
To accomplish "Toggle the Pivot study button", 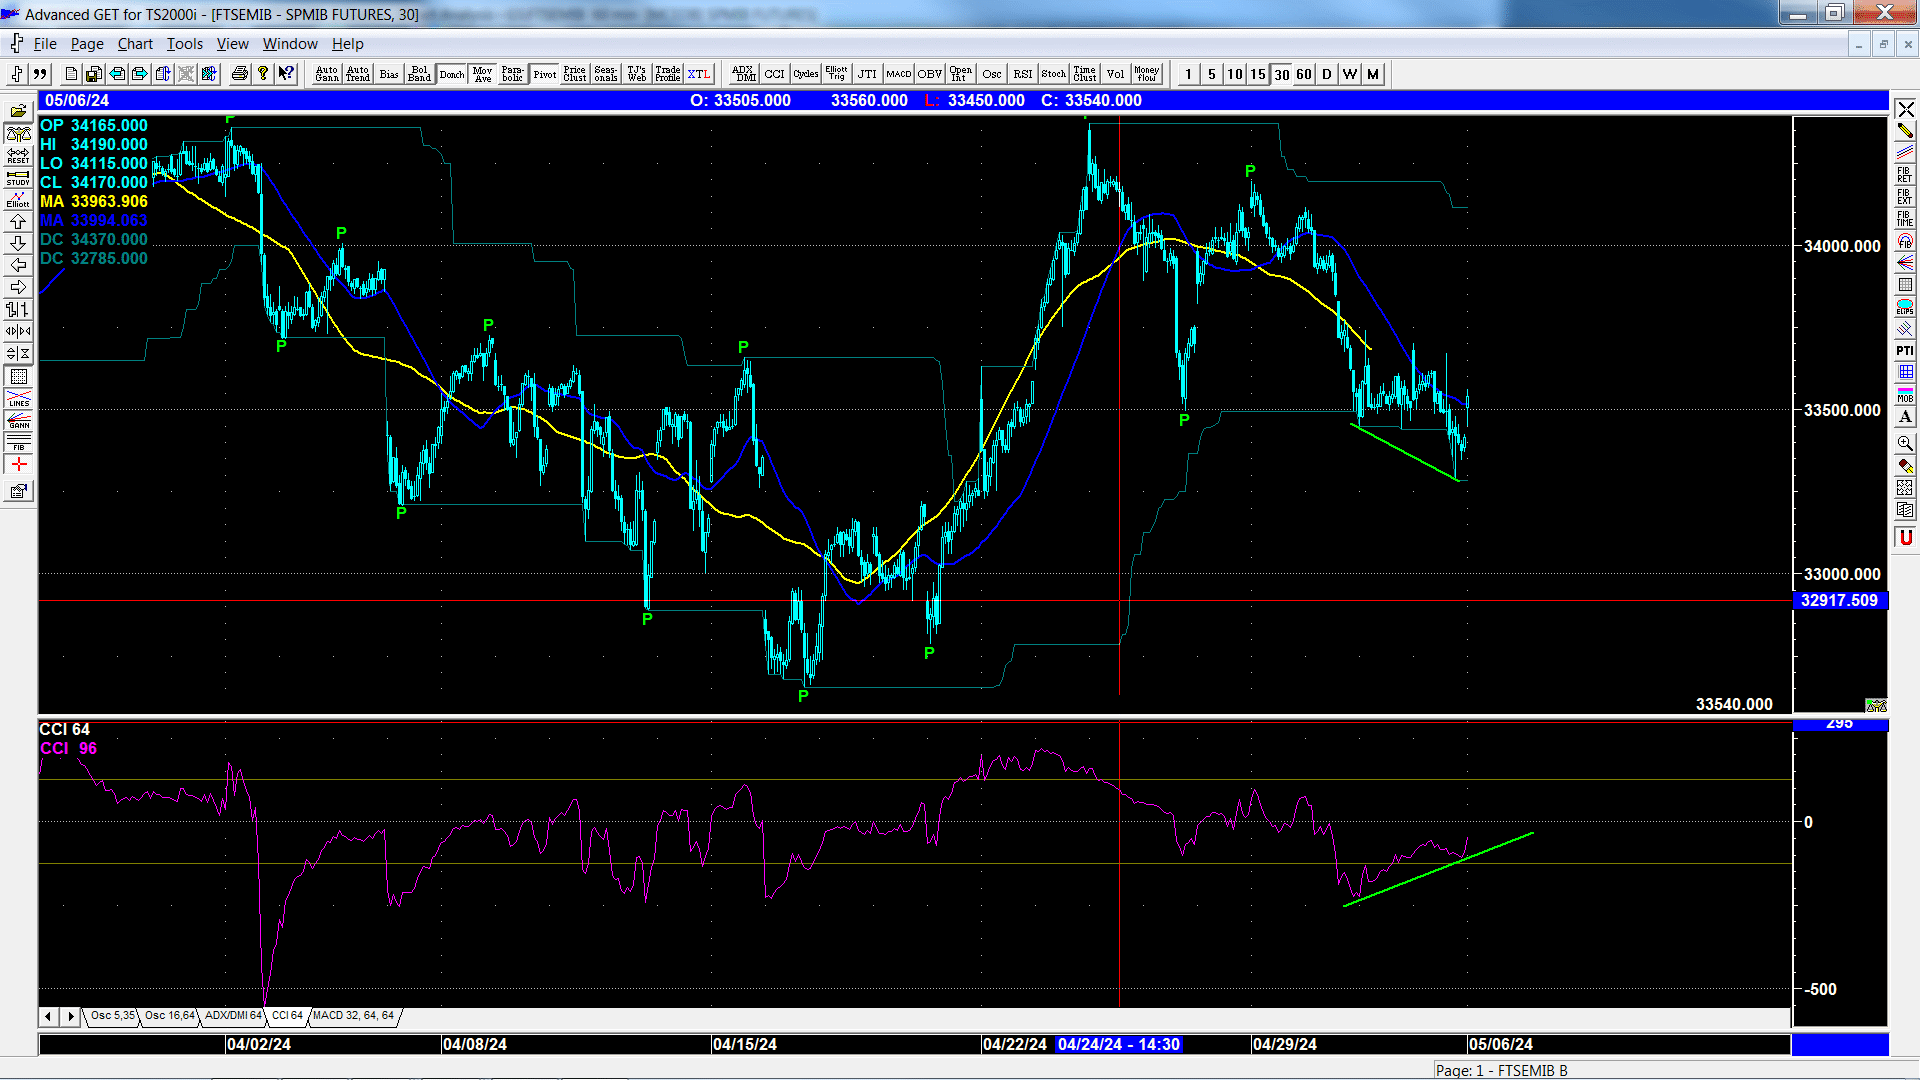I will click(x=545, y=74).
